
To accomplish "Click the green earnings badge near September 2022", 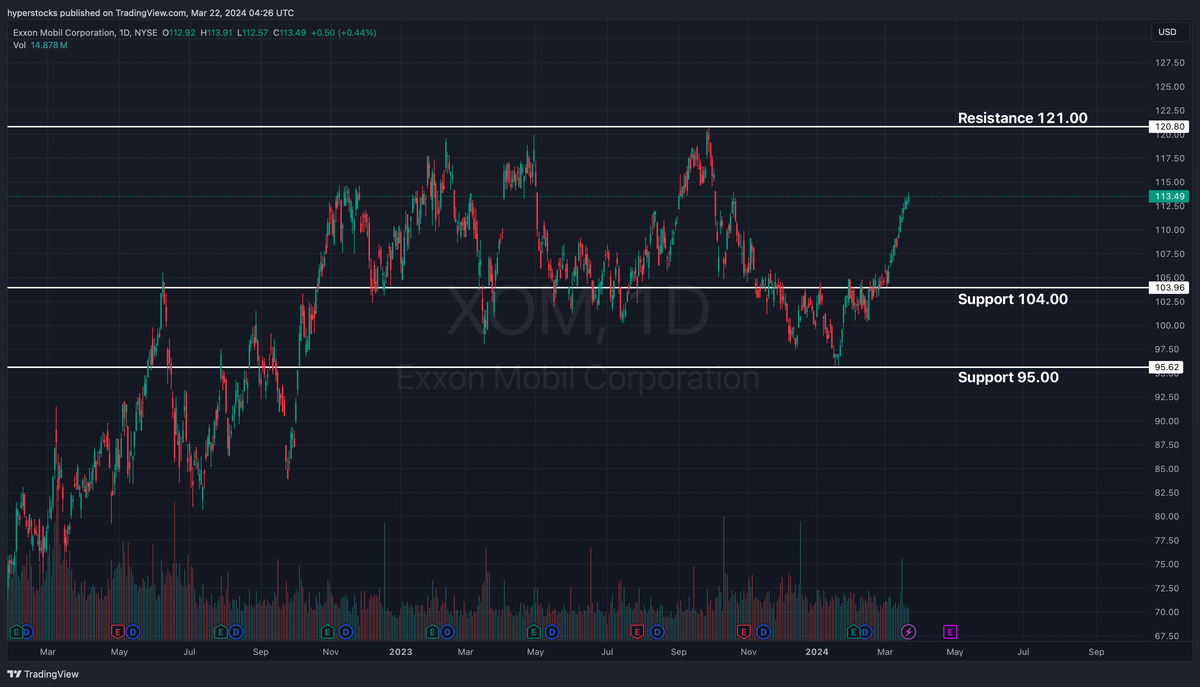I will (222, 632).
